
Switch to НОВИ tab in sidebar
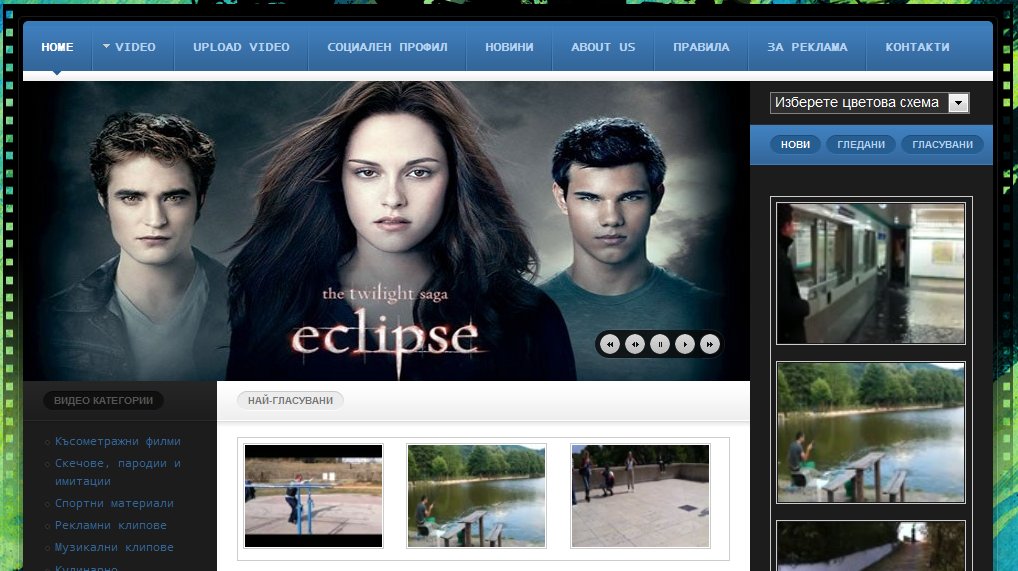click(x=795, y=144)
